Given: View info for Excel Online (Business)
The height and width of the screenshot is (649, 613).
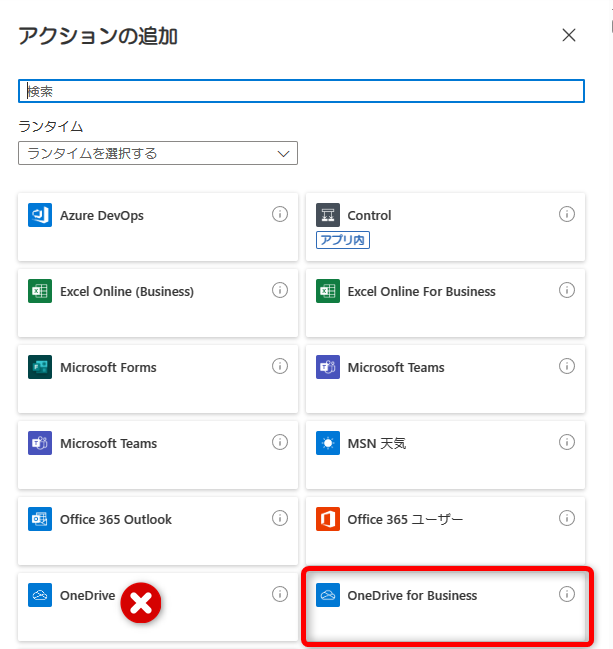Looking at the screenshot, I should coord(280,290).
